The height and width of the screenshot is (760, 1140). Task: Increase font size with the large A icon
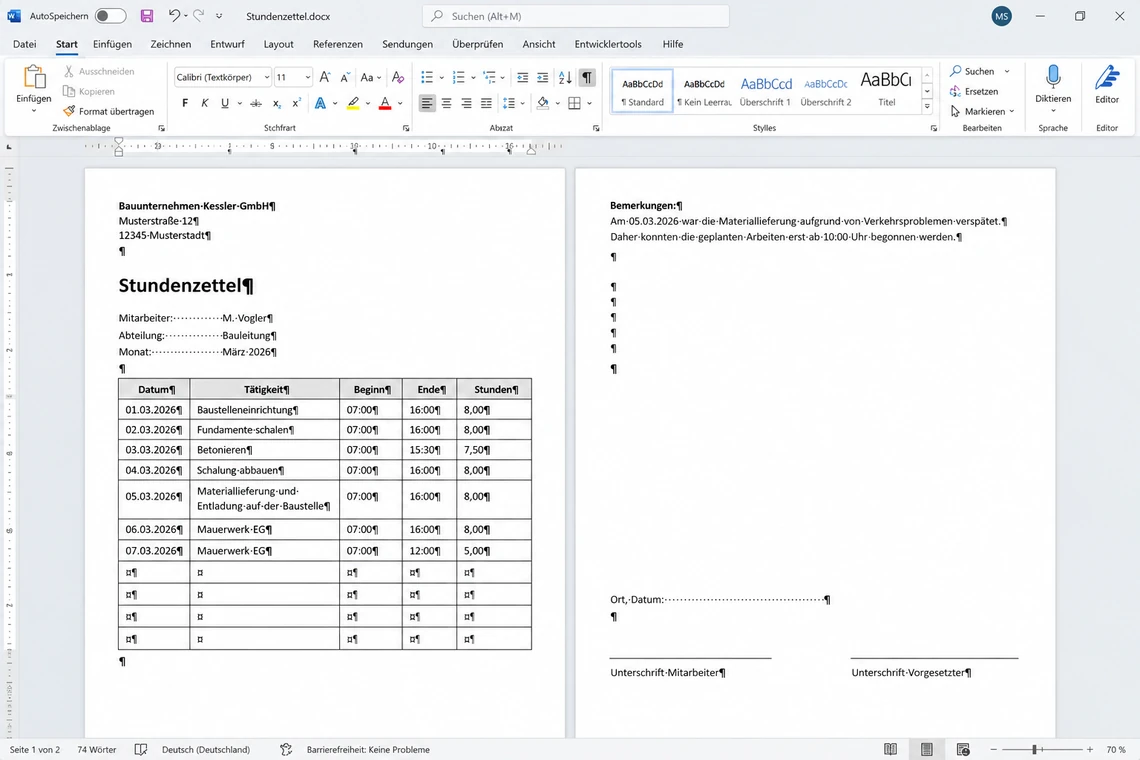325,77
